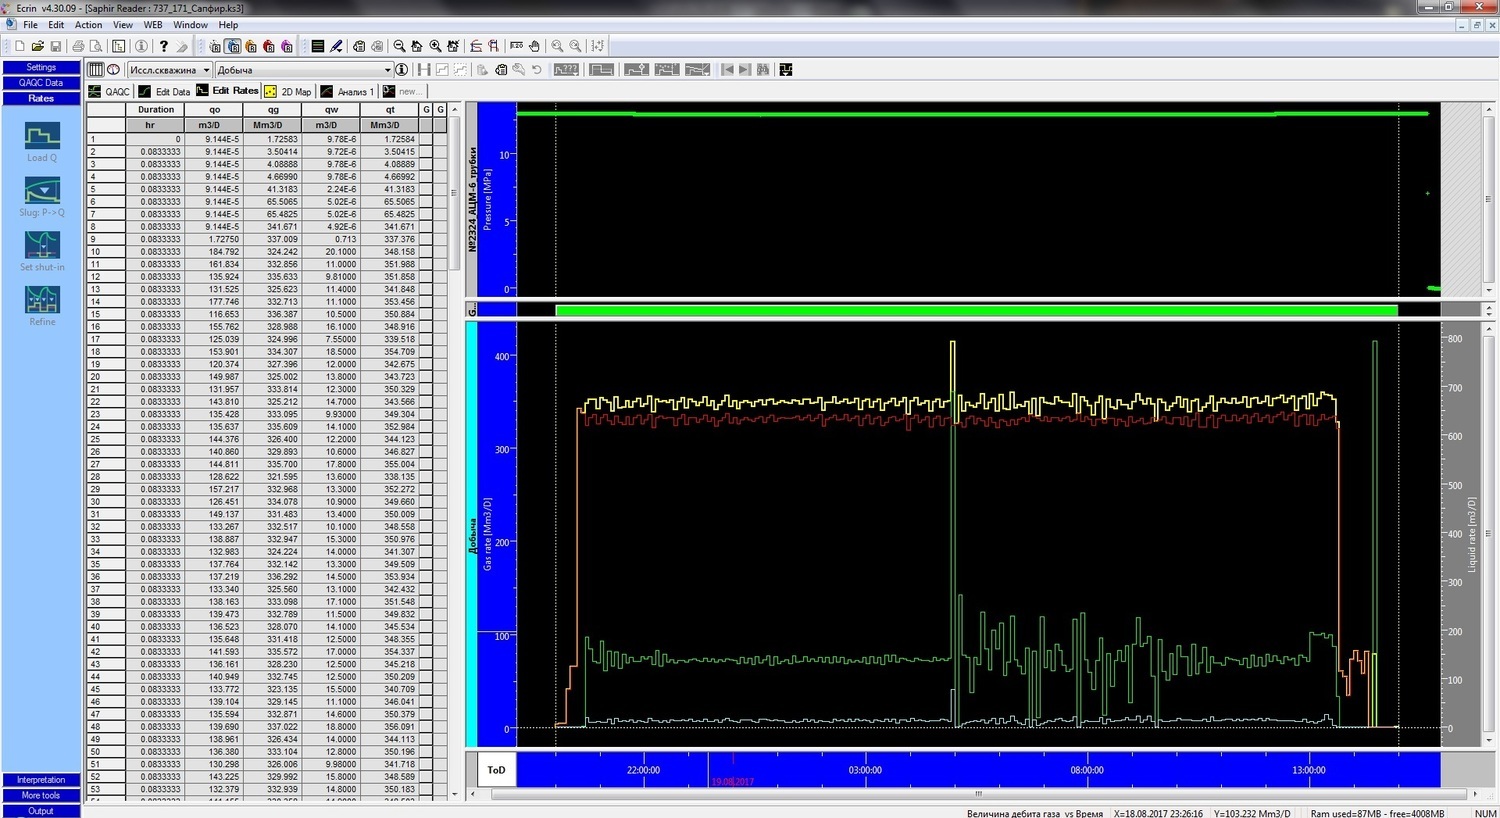Click table scrollbar up arrow
Viewport: 1500px width, 818px height.
(456, 109)
